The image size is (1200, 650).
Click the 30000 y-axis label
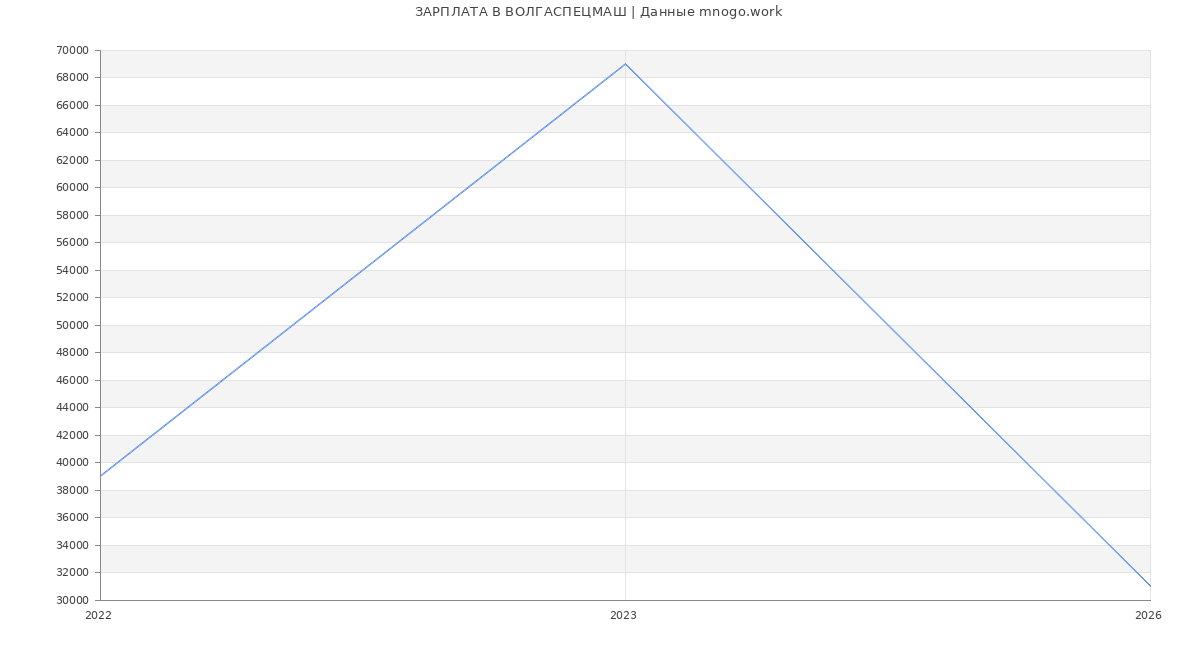72,600
